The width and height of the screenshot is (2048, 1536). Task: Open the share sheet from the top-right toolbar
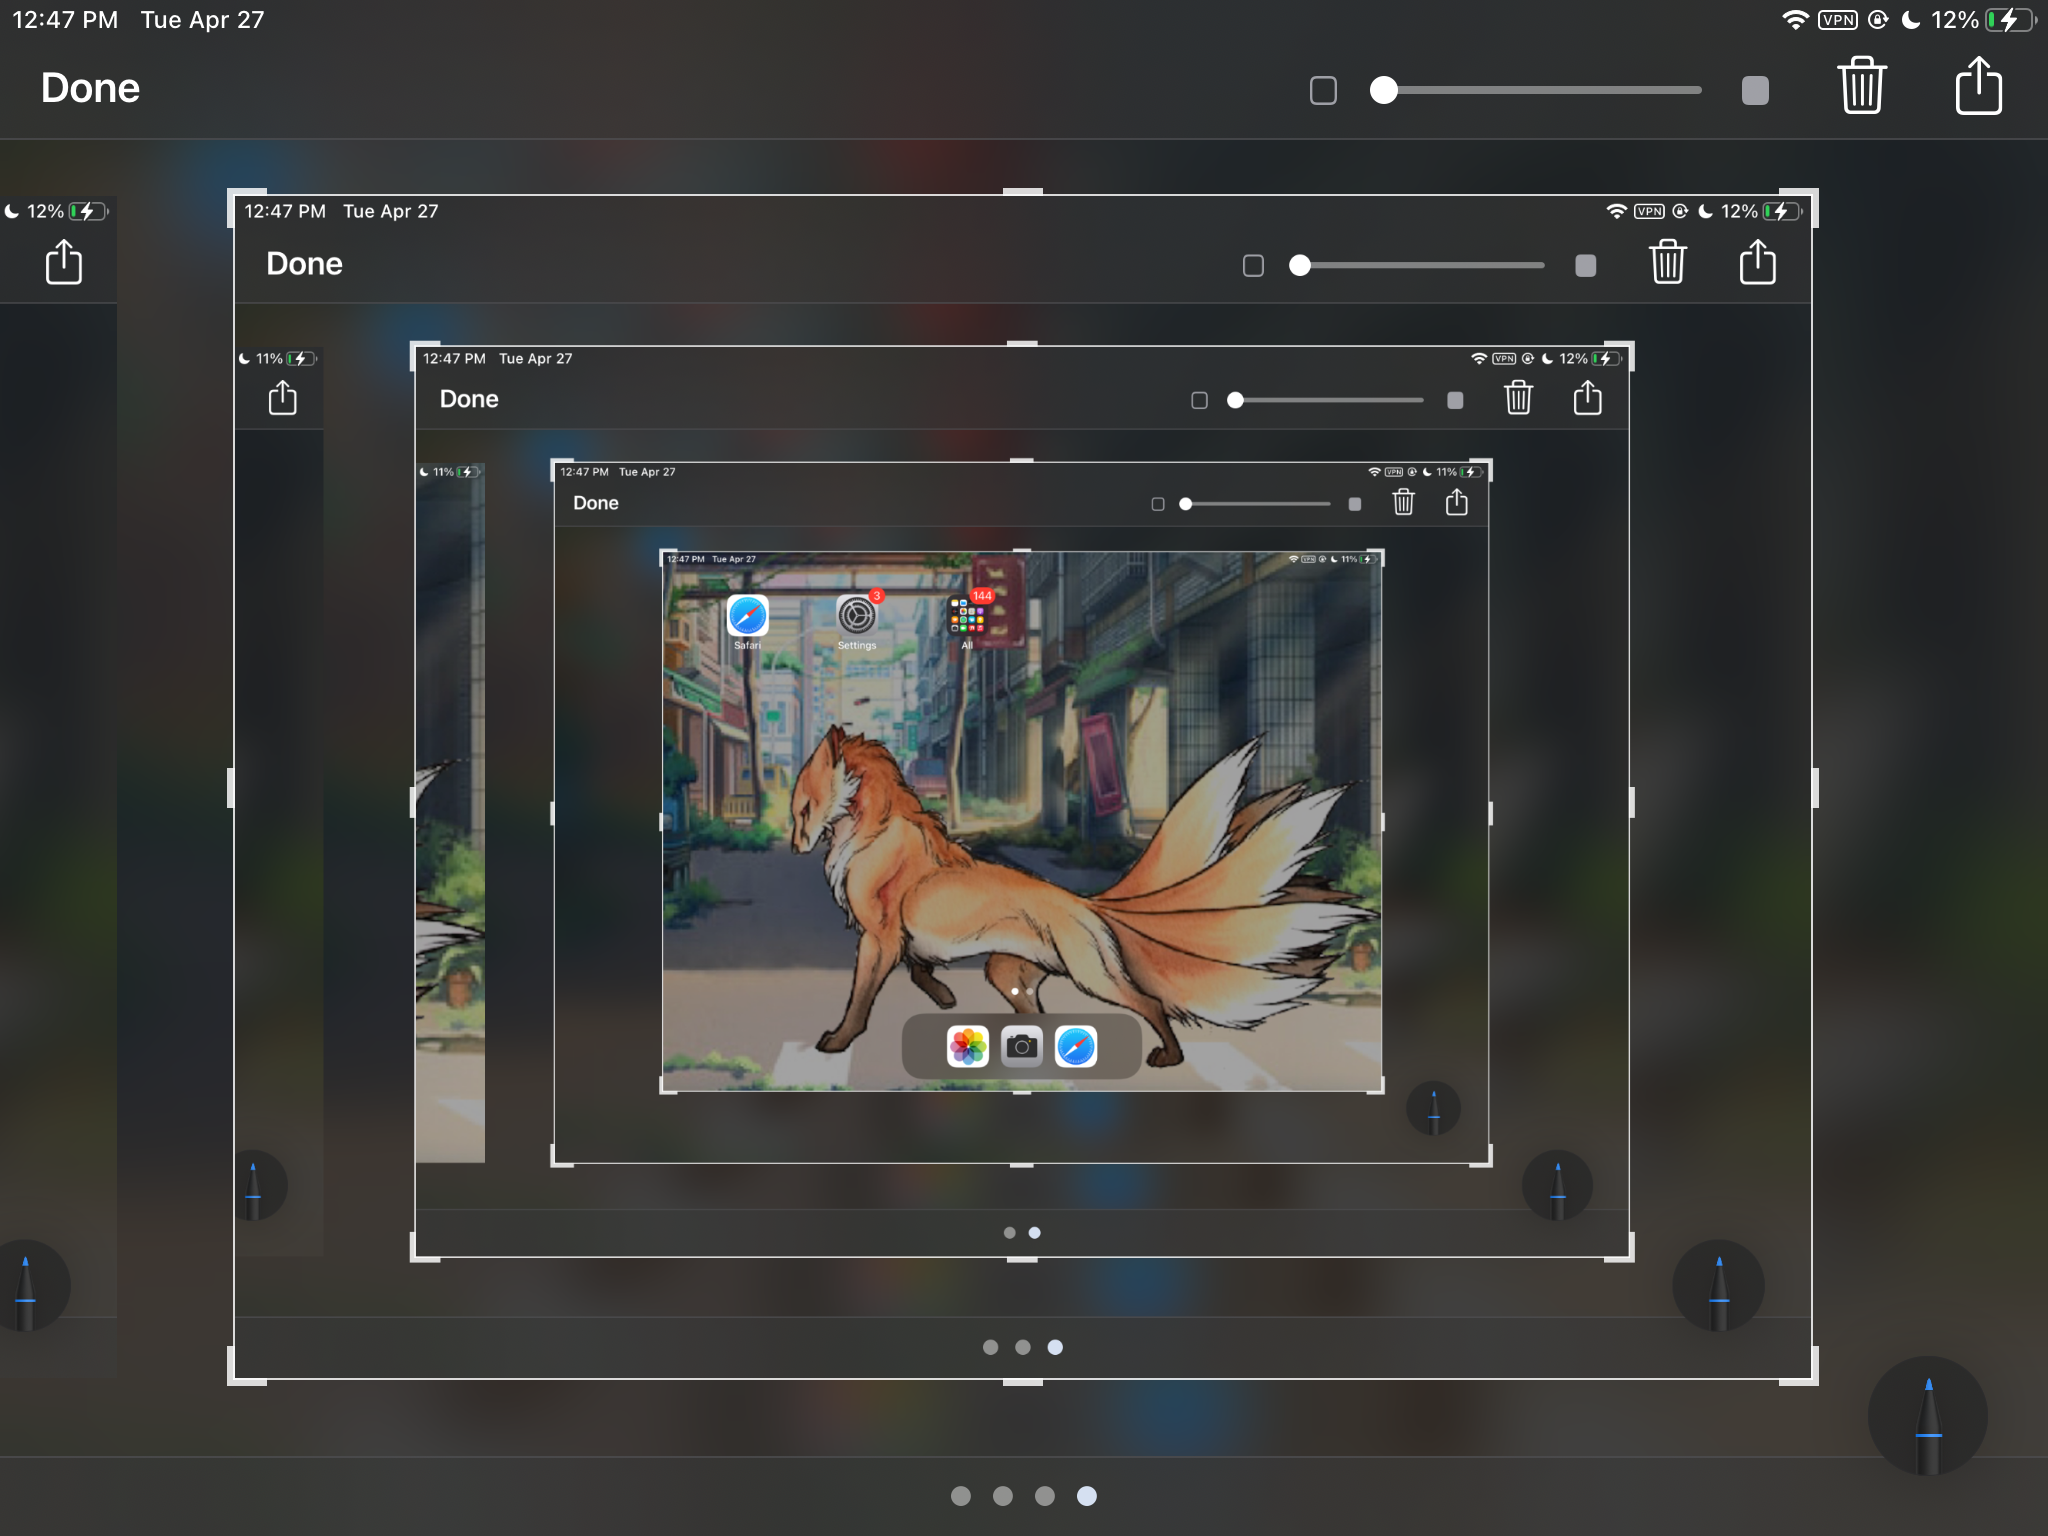point(1978,85)
